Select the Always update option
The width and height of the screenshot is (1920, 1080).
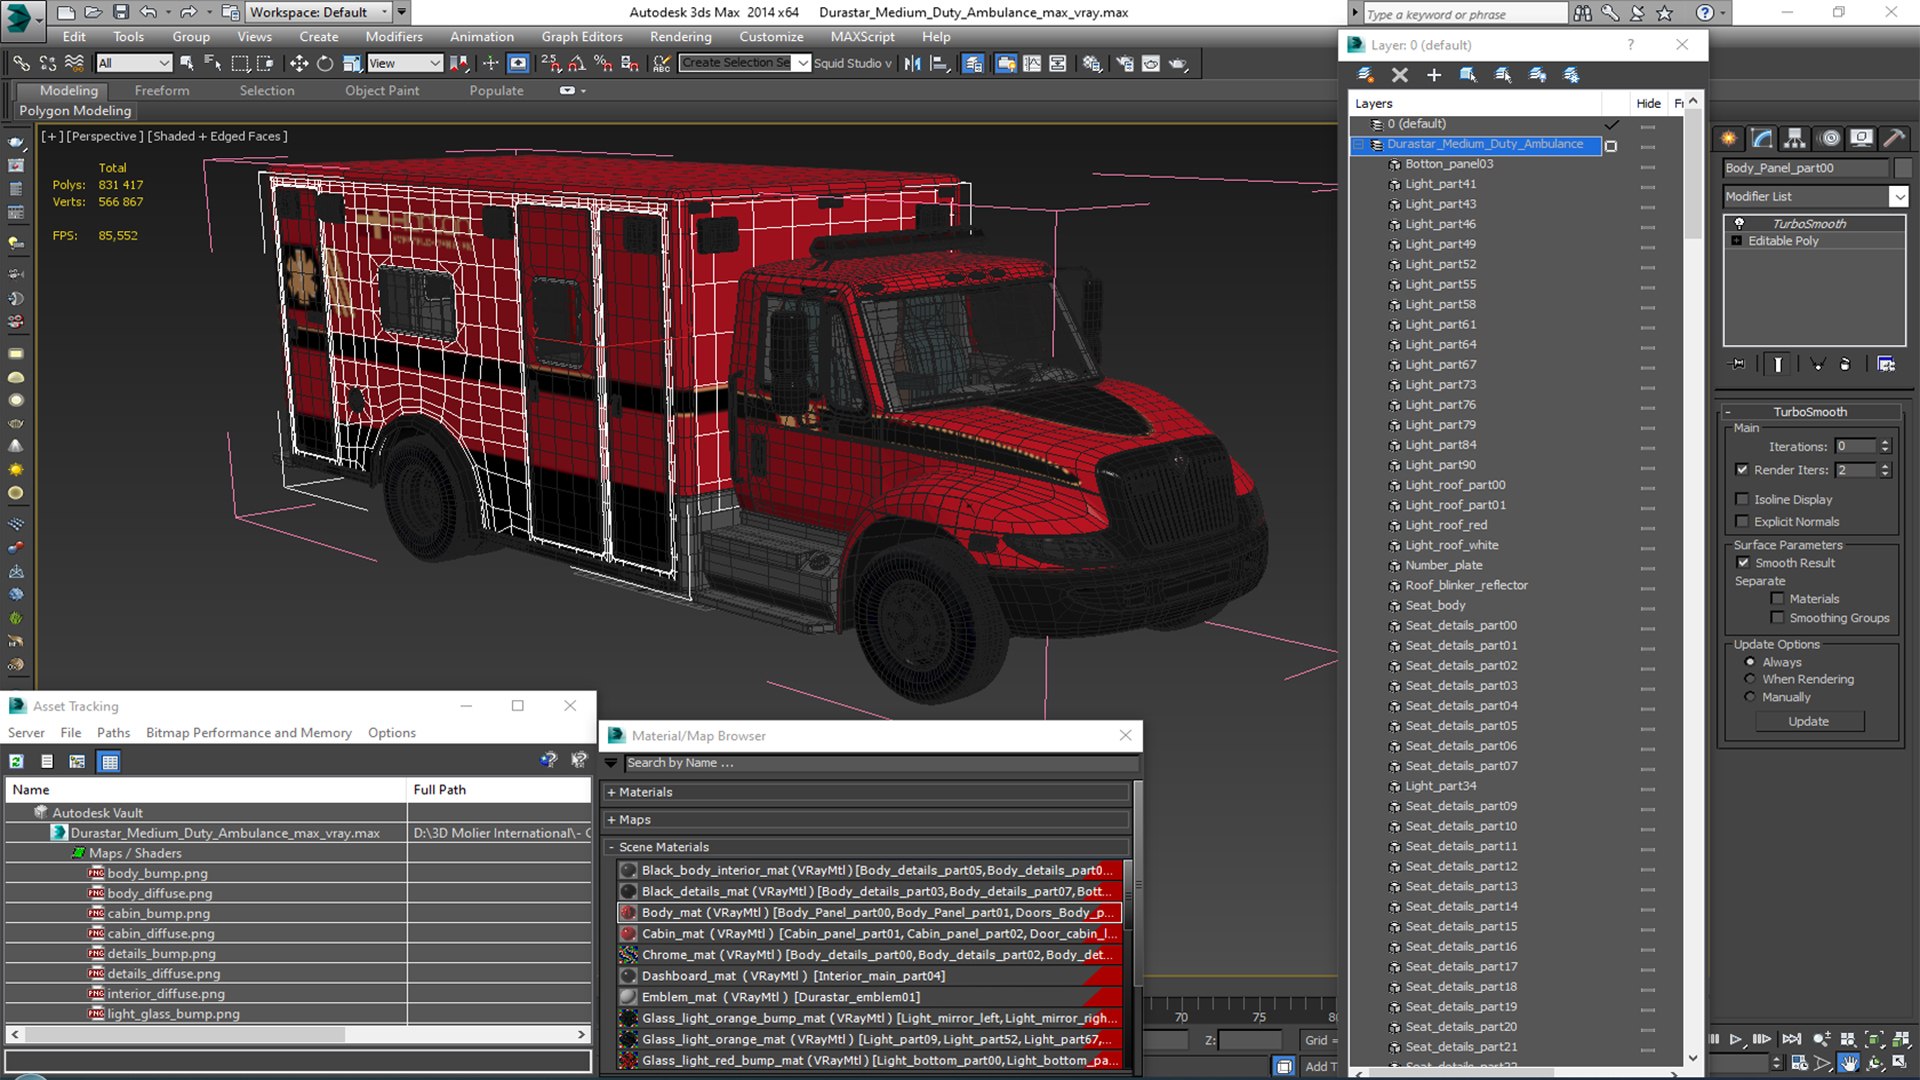pyautogui.click(x=1750, y=662)
